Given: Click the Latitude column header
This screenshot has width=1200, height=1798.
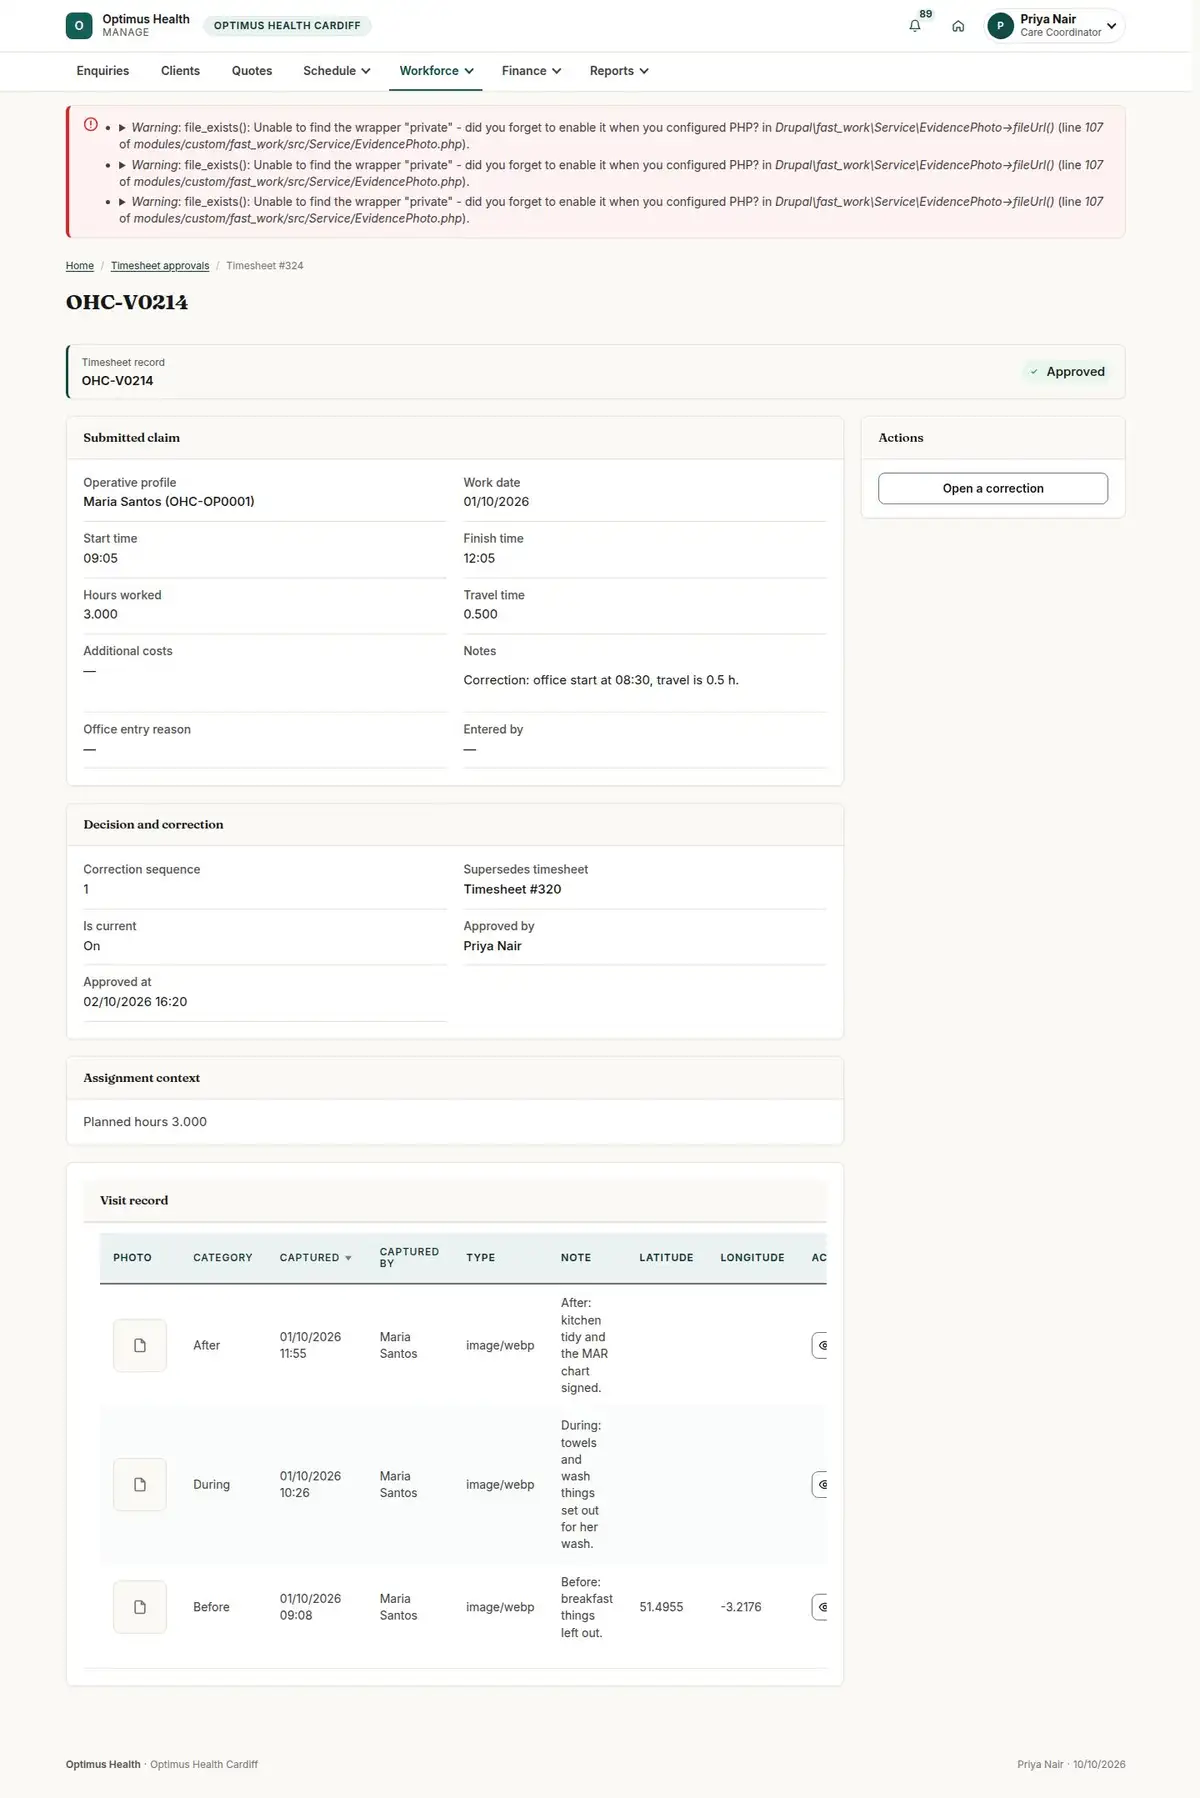Looking at the screenshot, I should click(666, 1258).
